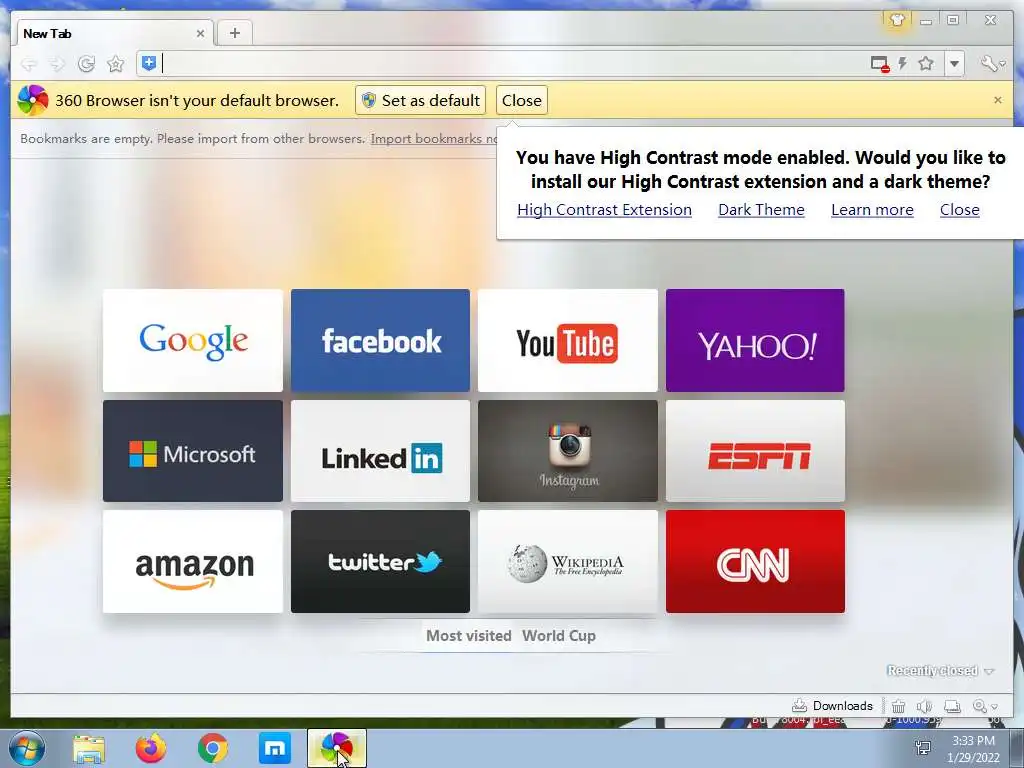Open the Google speed dial tile
The height and width of the screenshot is (768, 1024).
click(193, 340)
